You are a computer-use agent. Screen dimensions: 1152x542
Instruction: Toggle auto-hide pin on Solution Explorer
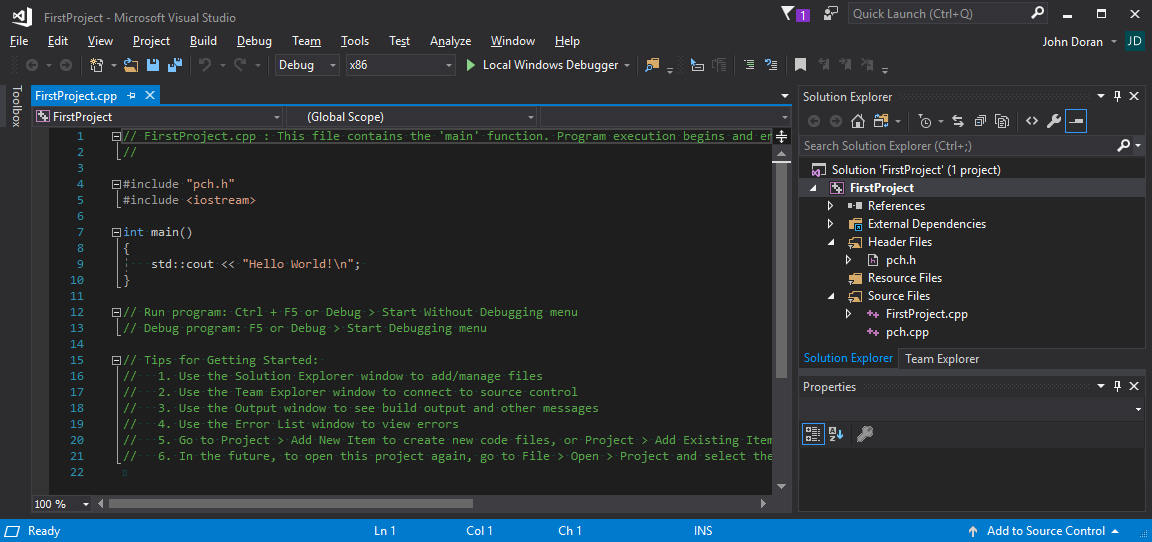(x=1117, y=96)
